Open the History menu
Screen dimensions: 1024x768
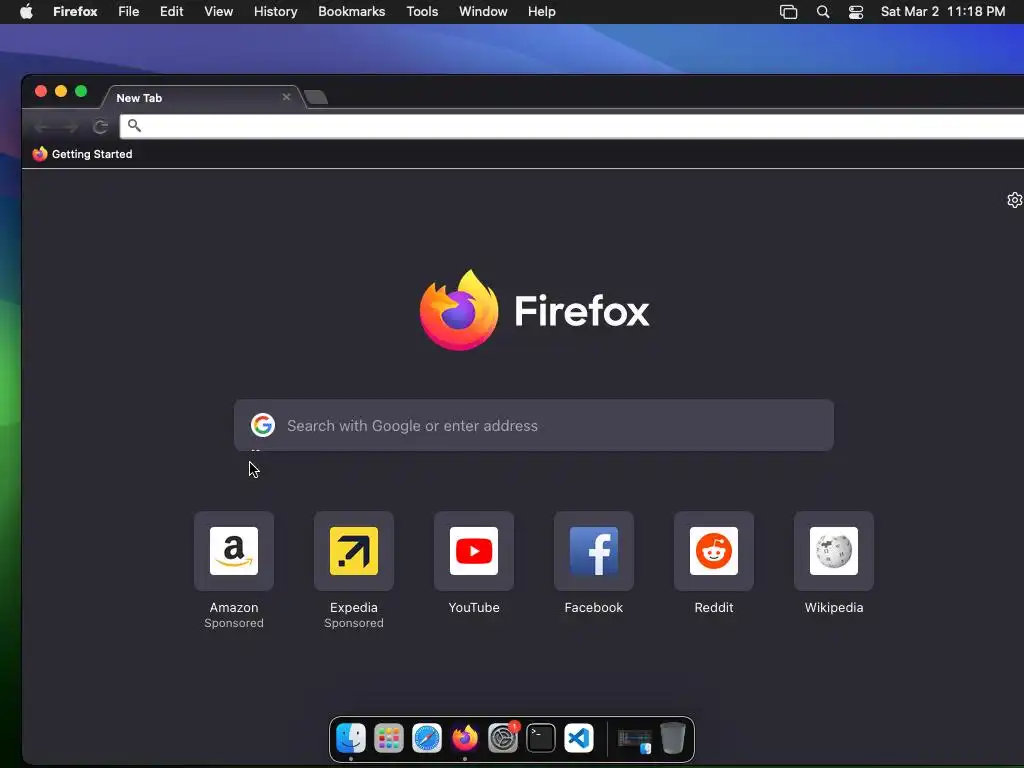pos(276,12)
